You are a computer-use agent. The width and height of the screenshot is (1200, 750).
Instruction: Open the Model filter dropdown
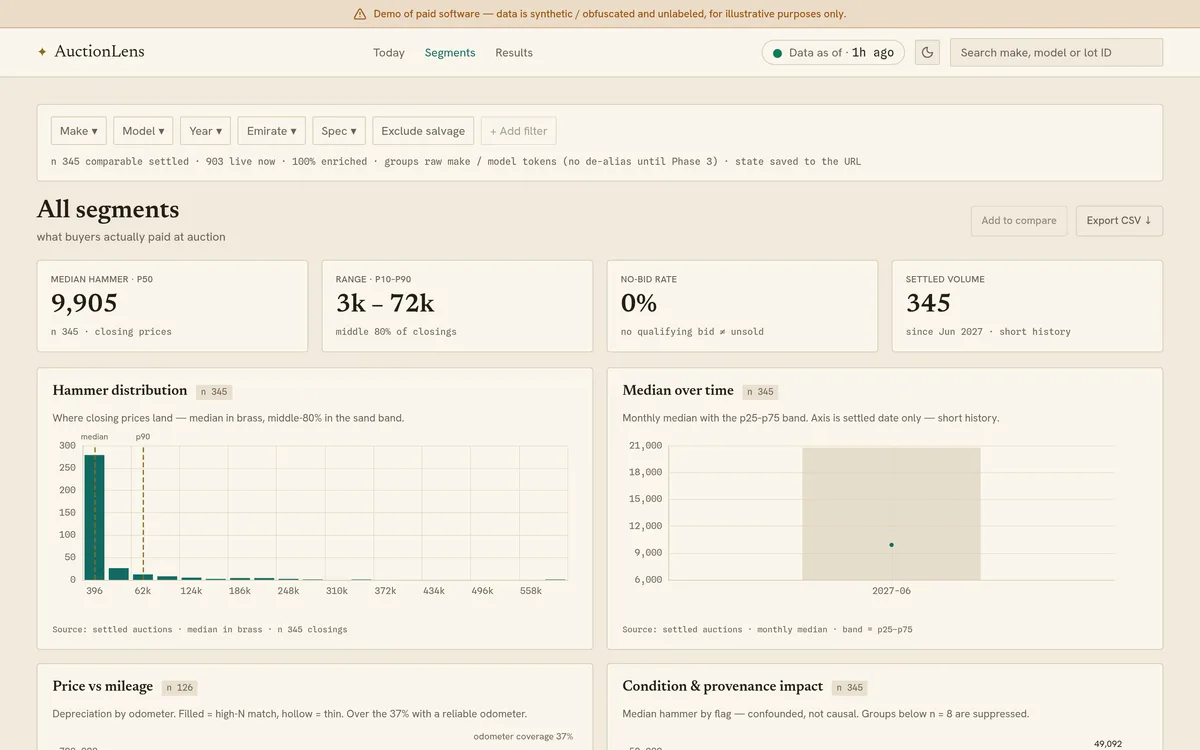tap(143, 131)
